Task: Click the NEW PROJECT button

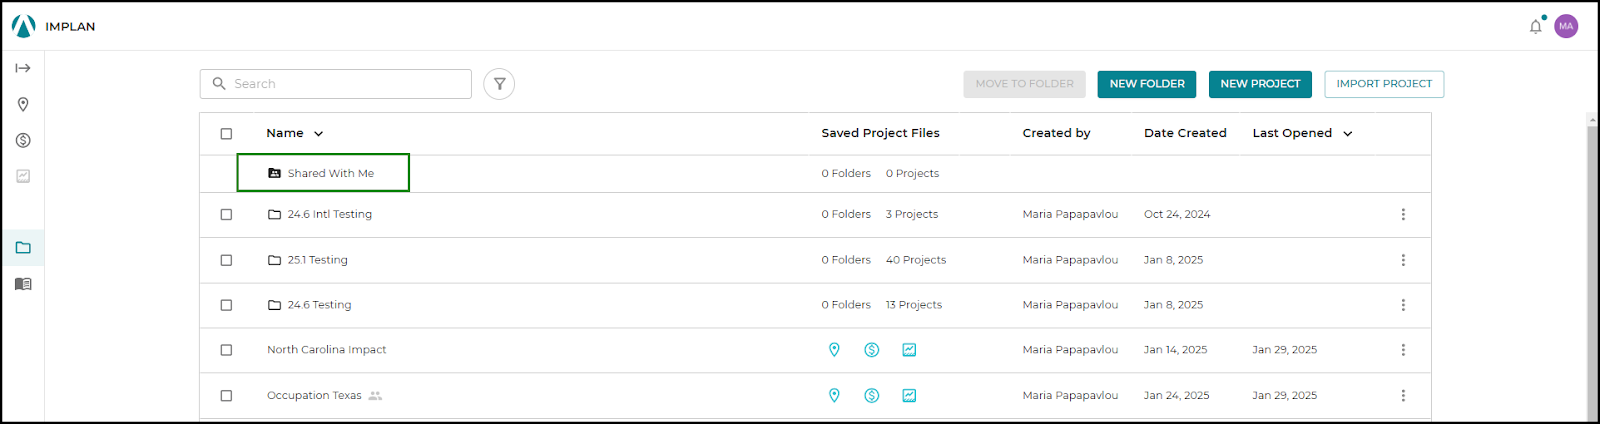Action: click(1260, 84)
